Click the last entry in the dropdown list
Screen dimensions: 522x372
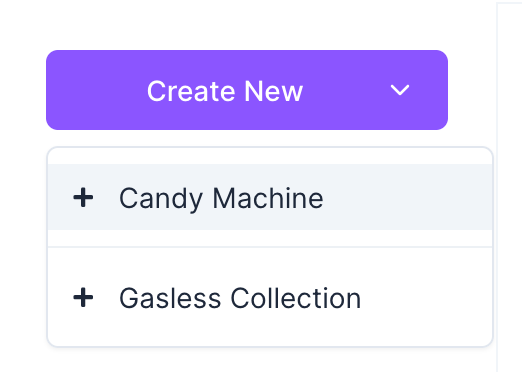270,297
